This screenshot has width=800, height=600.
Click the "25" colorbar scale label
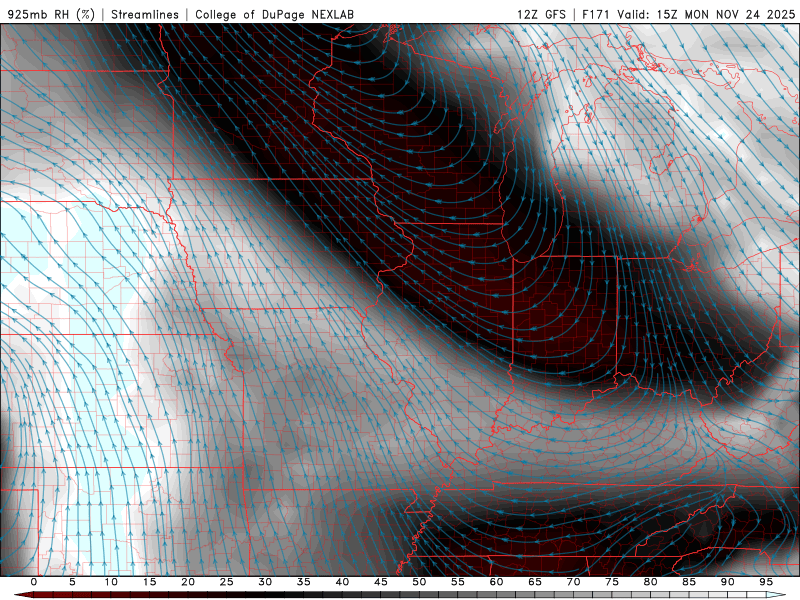point(227,582)
